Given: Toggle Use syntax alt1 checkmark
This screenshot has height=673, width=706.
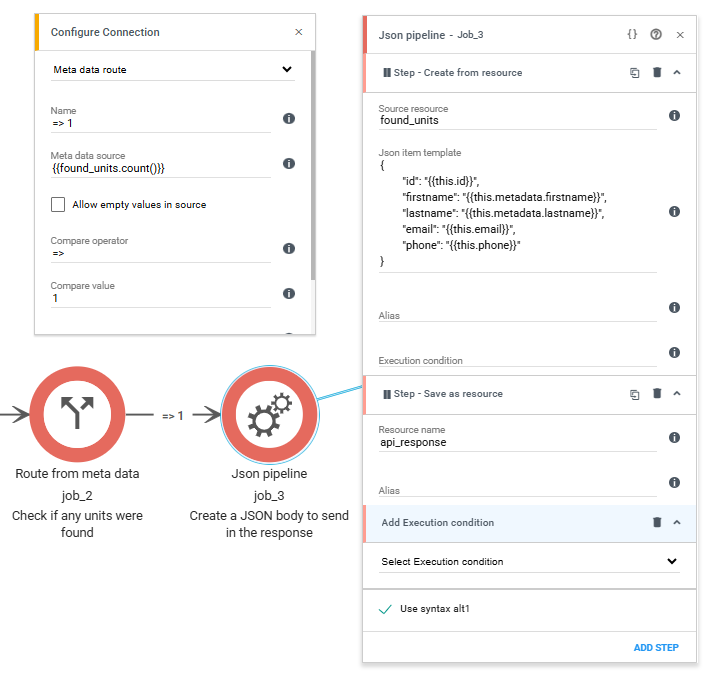Looking at the screenshot, I should 385,609.
